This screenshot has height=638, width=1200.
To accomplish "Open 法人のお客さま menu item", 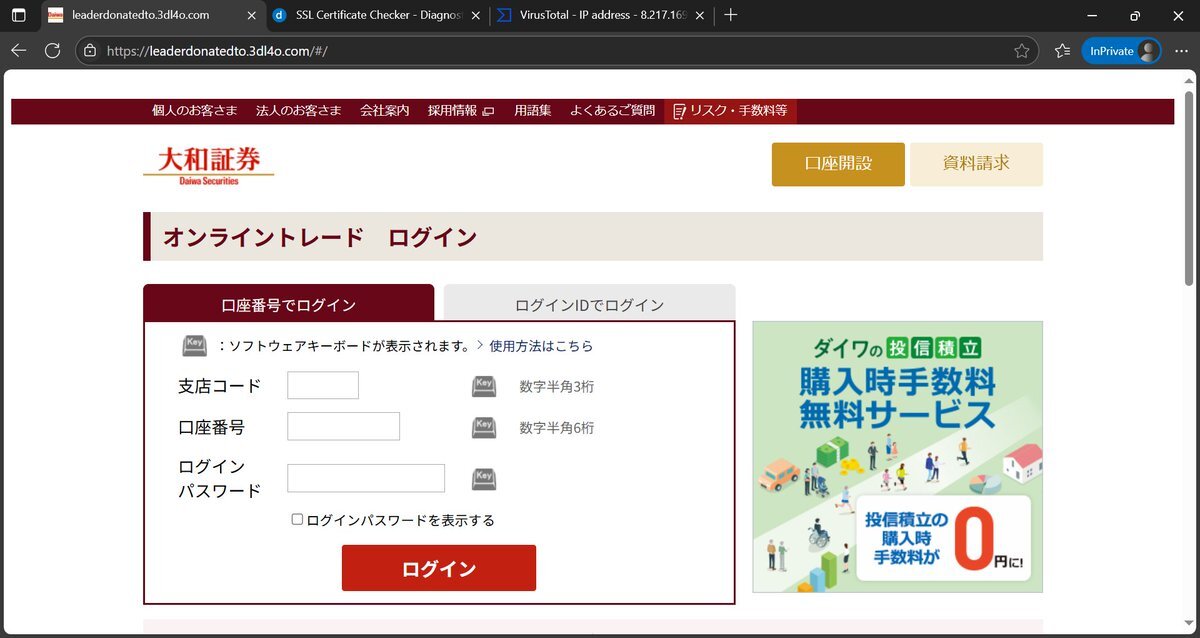I will [299, 111].
